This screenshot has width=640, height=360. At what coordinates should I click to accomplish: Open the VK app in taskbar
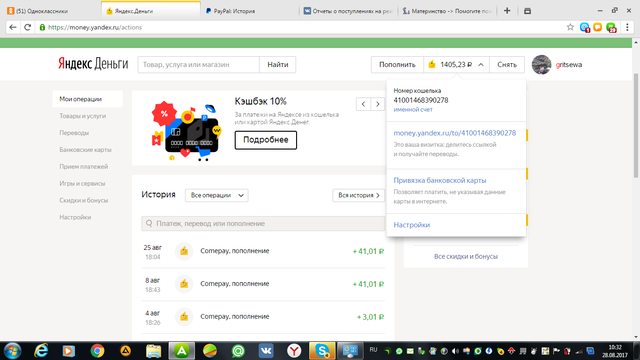click(x=266, y=351)
